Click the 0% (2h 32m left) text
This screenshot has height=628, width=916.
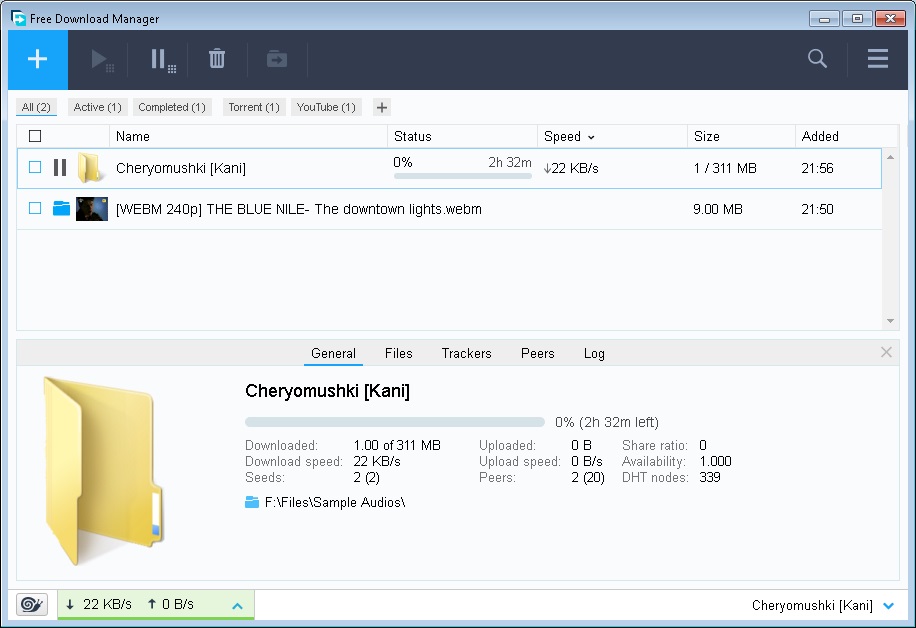click(x=607, y=422)
